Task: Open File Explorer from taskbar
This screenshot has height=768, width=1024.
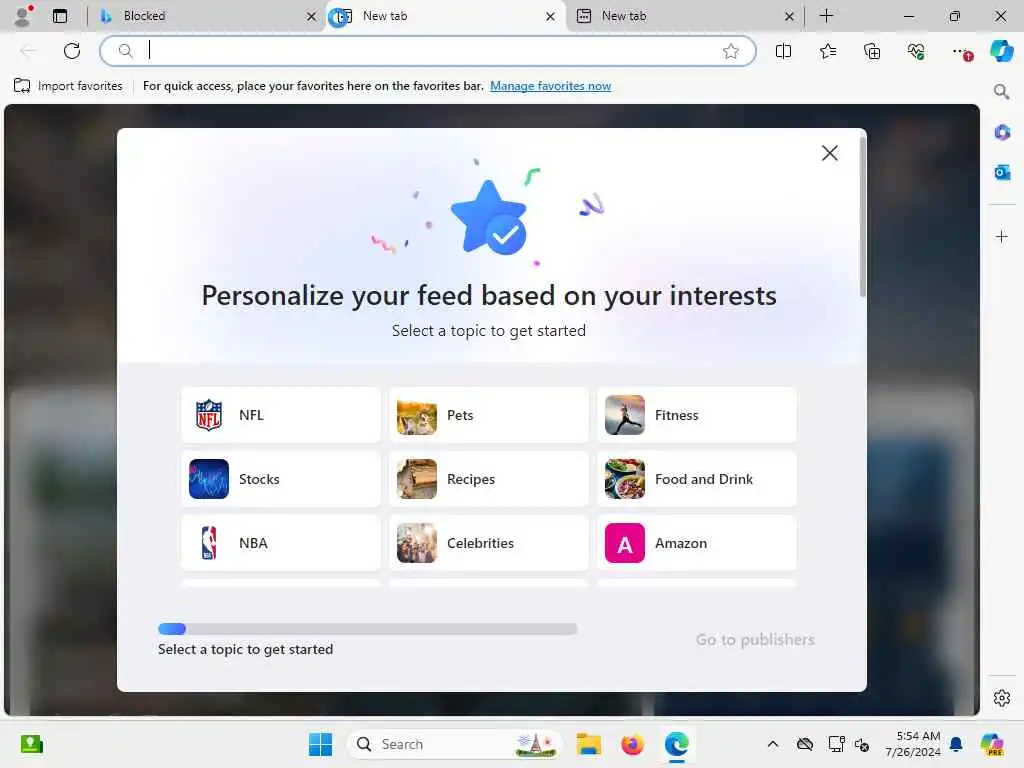Action: point(588,744)
